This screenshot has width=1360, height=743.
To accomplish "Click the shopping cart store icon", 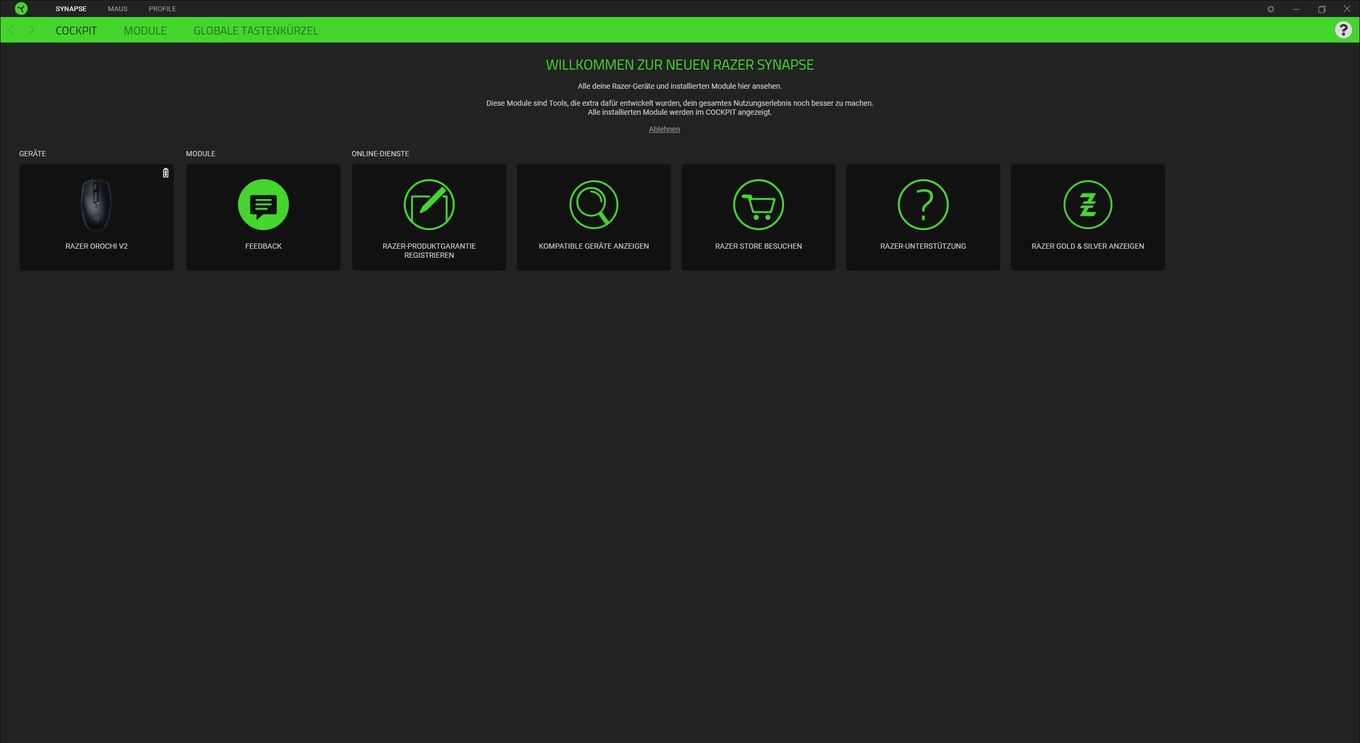I will pyautogui.click(x=758, y=205).
